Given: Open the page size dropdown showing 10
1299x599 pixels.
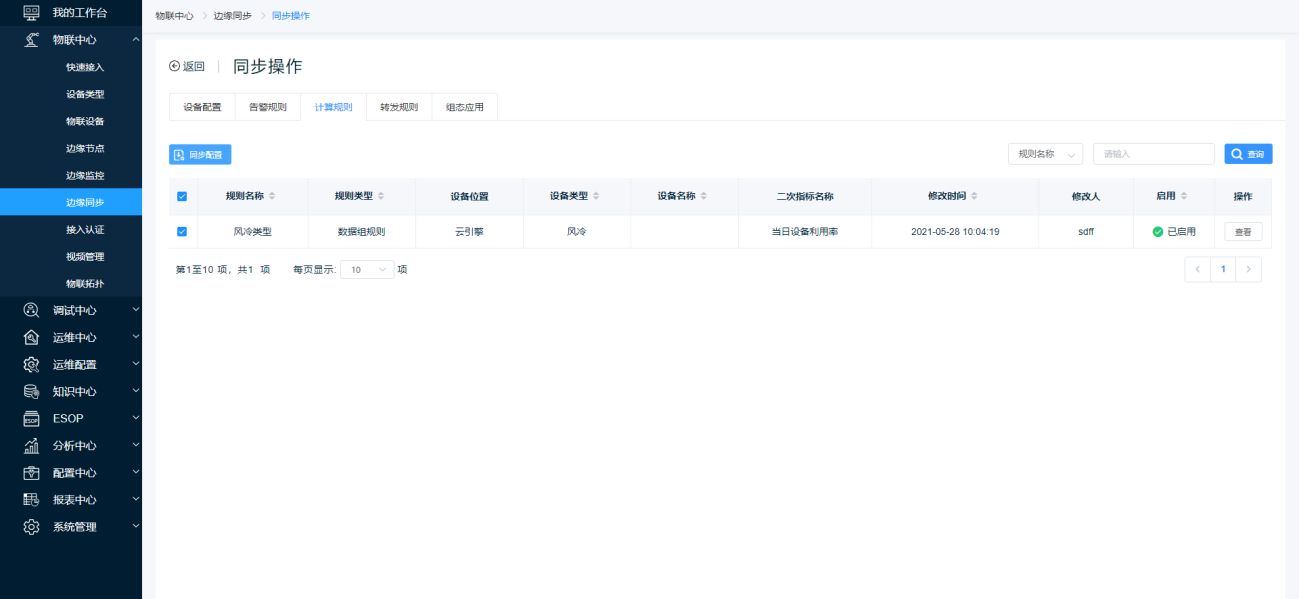Looking at the screenshot, I should click(x=367, y=269).
